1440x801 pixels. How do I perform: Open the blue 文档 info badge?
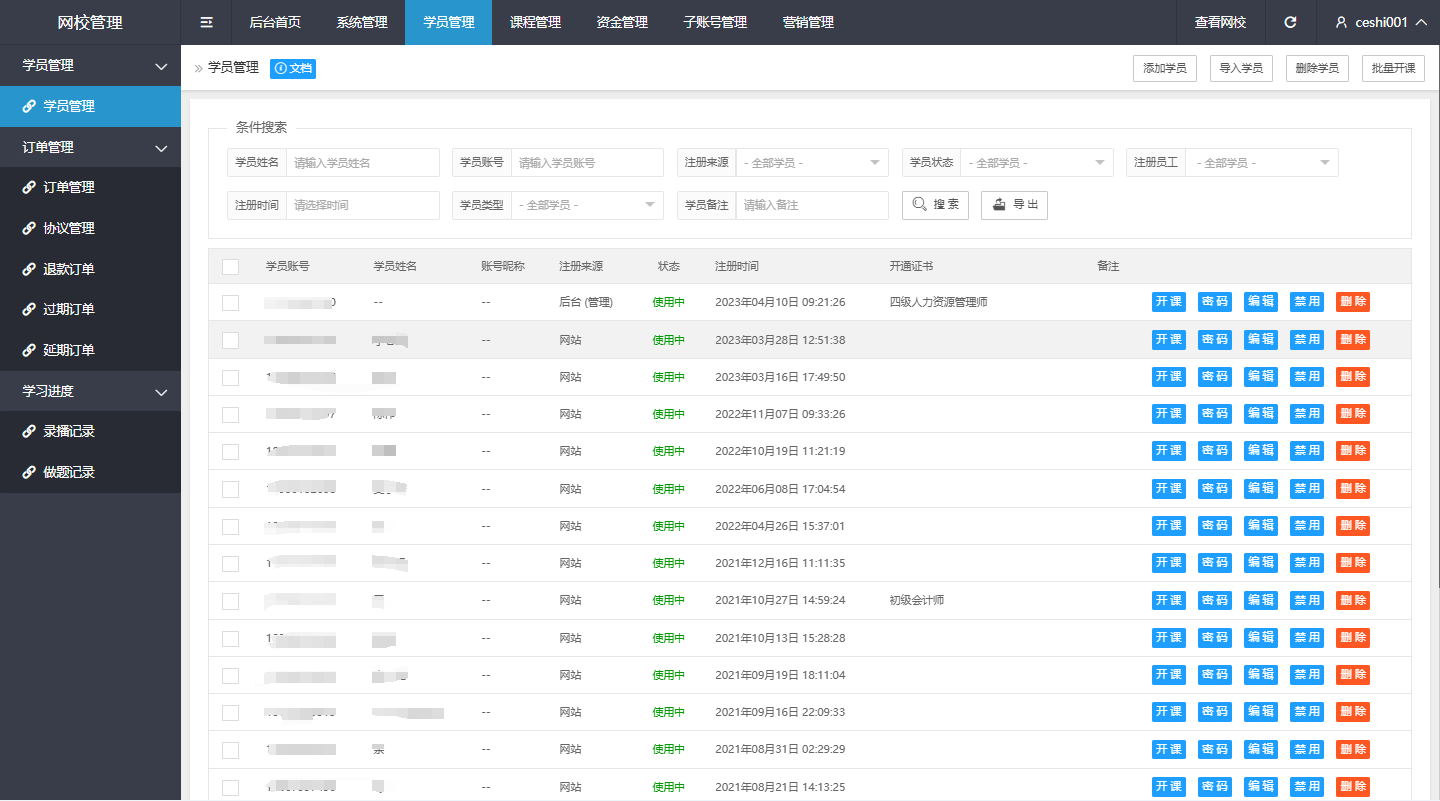point(293,68)
